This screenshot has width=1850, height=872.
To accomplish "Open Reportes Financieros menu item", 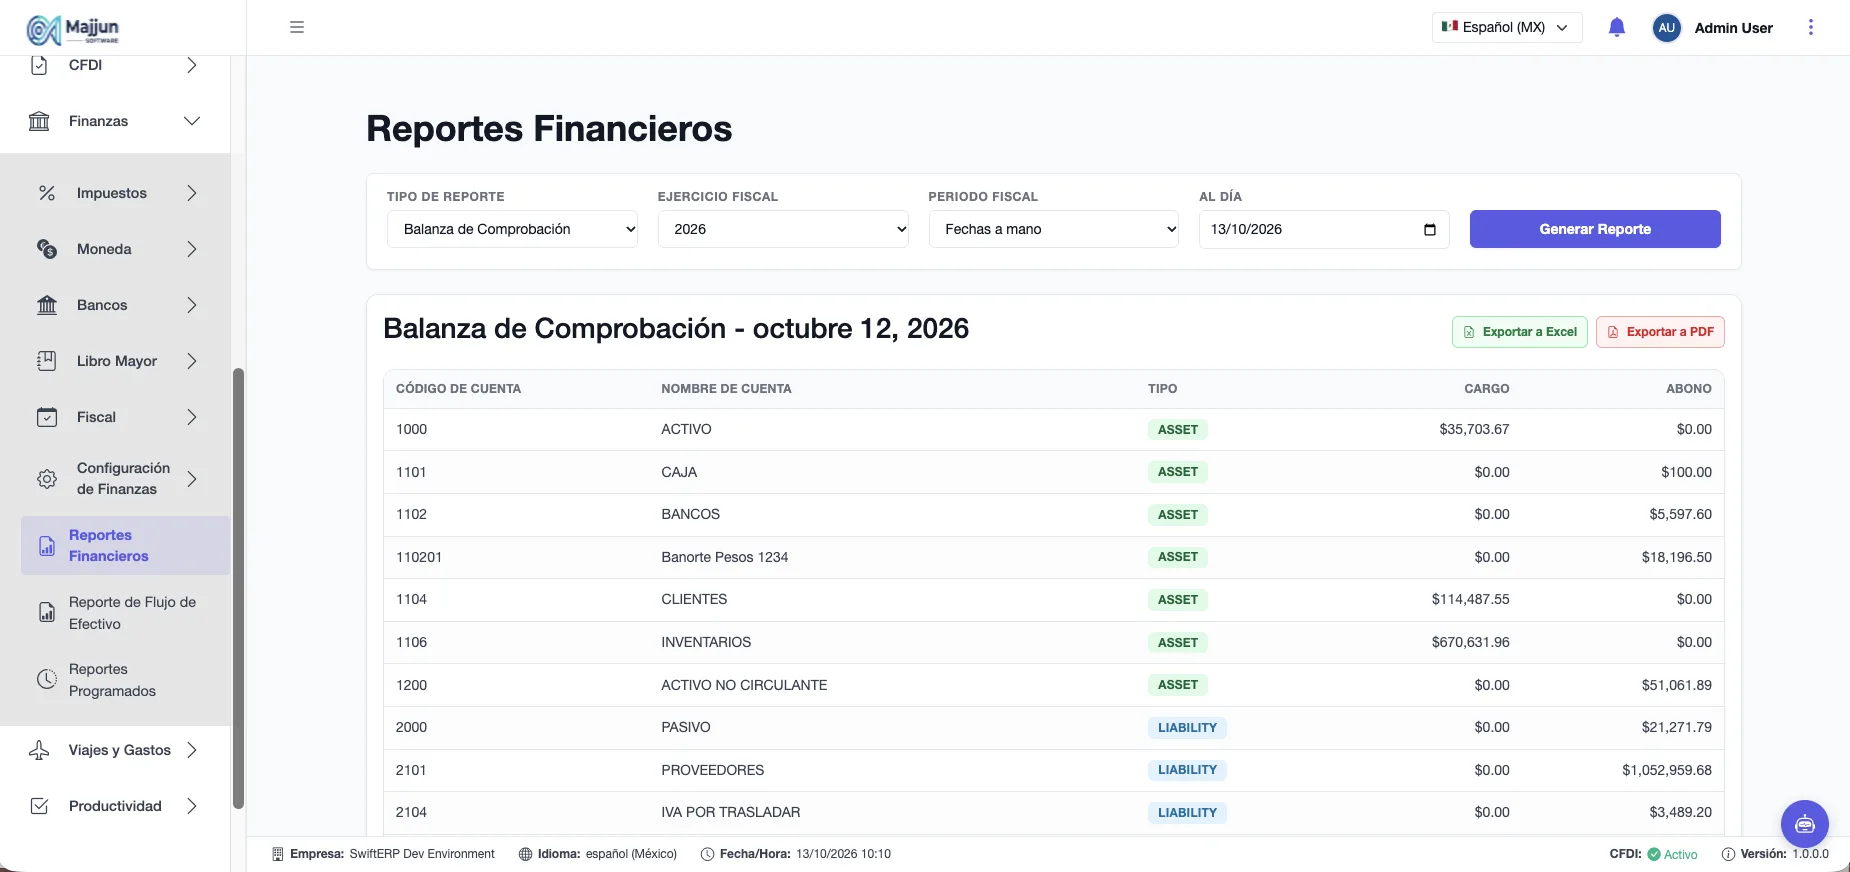I will click(125, 546).
